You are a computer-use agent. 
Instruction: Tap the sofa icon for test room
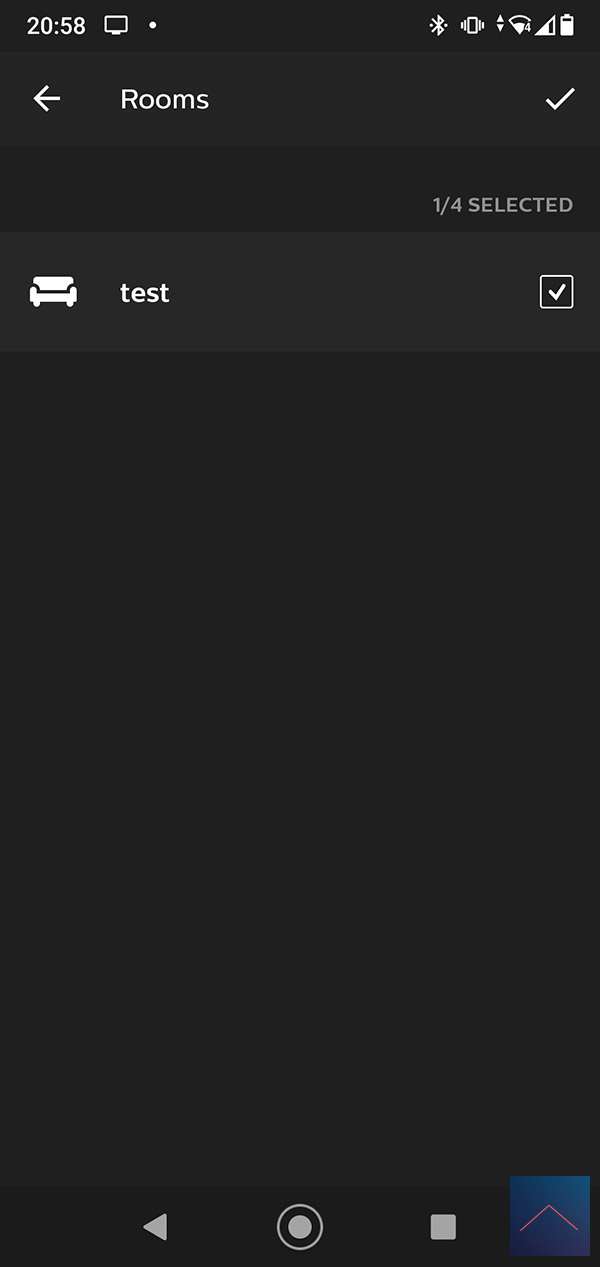point(53,292)
